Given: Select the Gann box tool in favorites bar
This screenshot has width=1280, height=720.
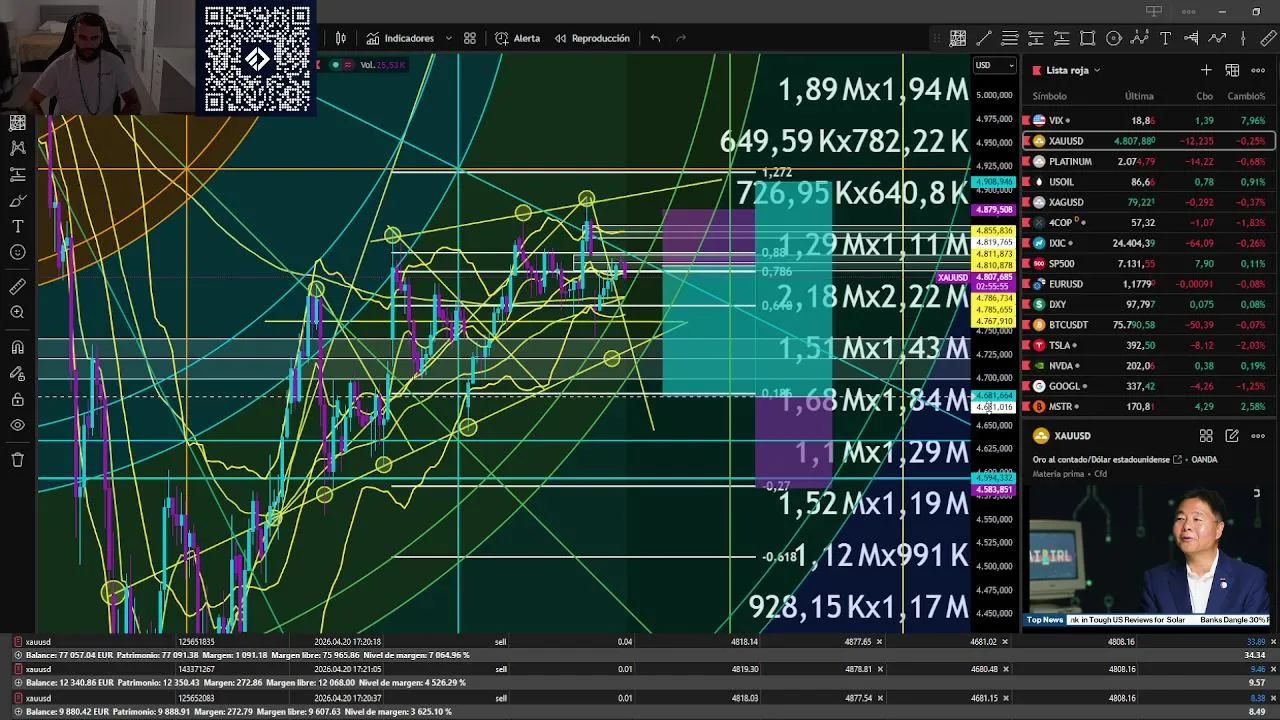Looking at the screenshot, I should (x=958, y=38).
